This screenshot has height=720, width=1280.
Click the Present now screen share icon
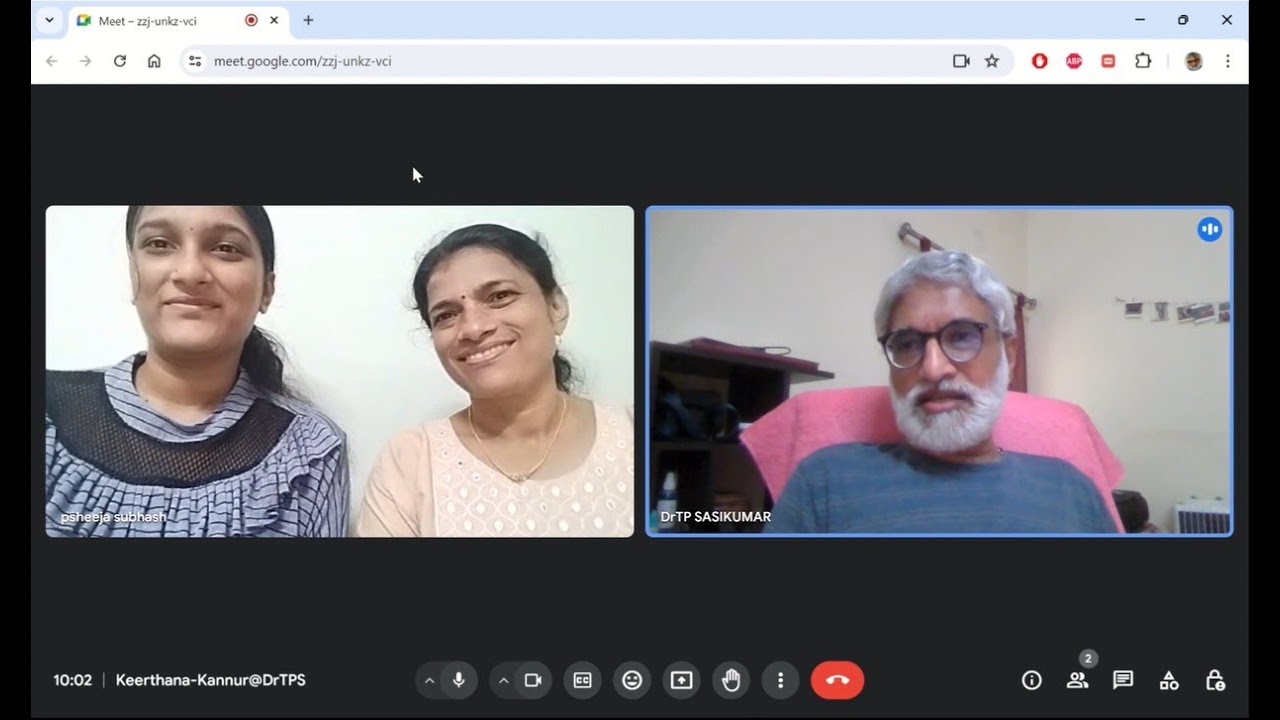click(681, 680)
